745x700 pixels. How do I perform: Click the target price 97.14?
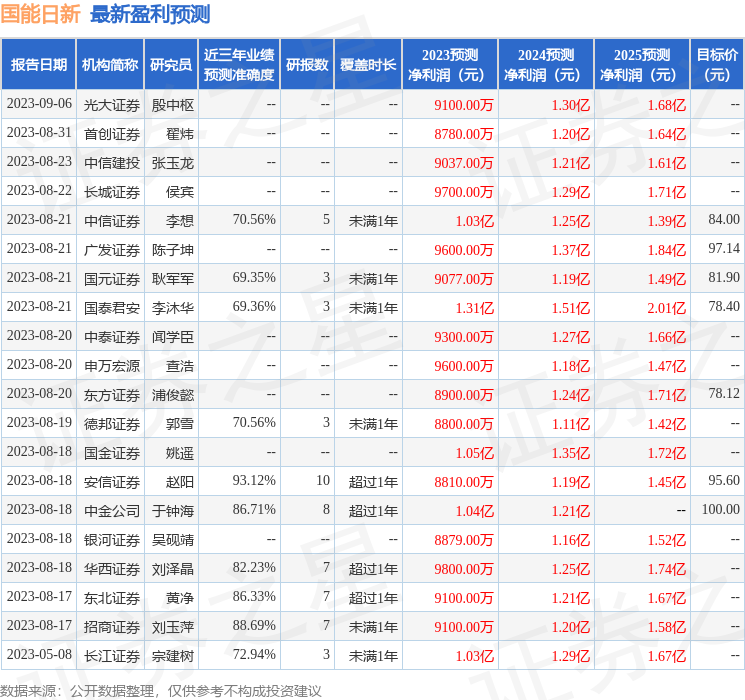click(724, 249)
